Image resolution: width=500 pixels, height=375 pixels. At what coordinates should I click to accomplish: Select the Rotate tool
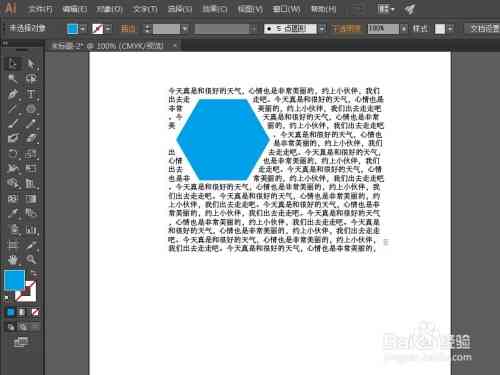tap(13, 153)
